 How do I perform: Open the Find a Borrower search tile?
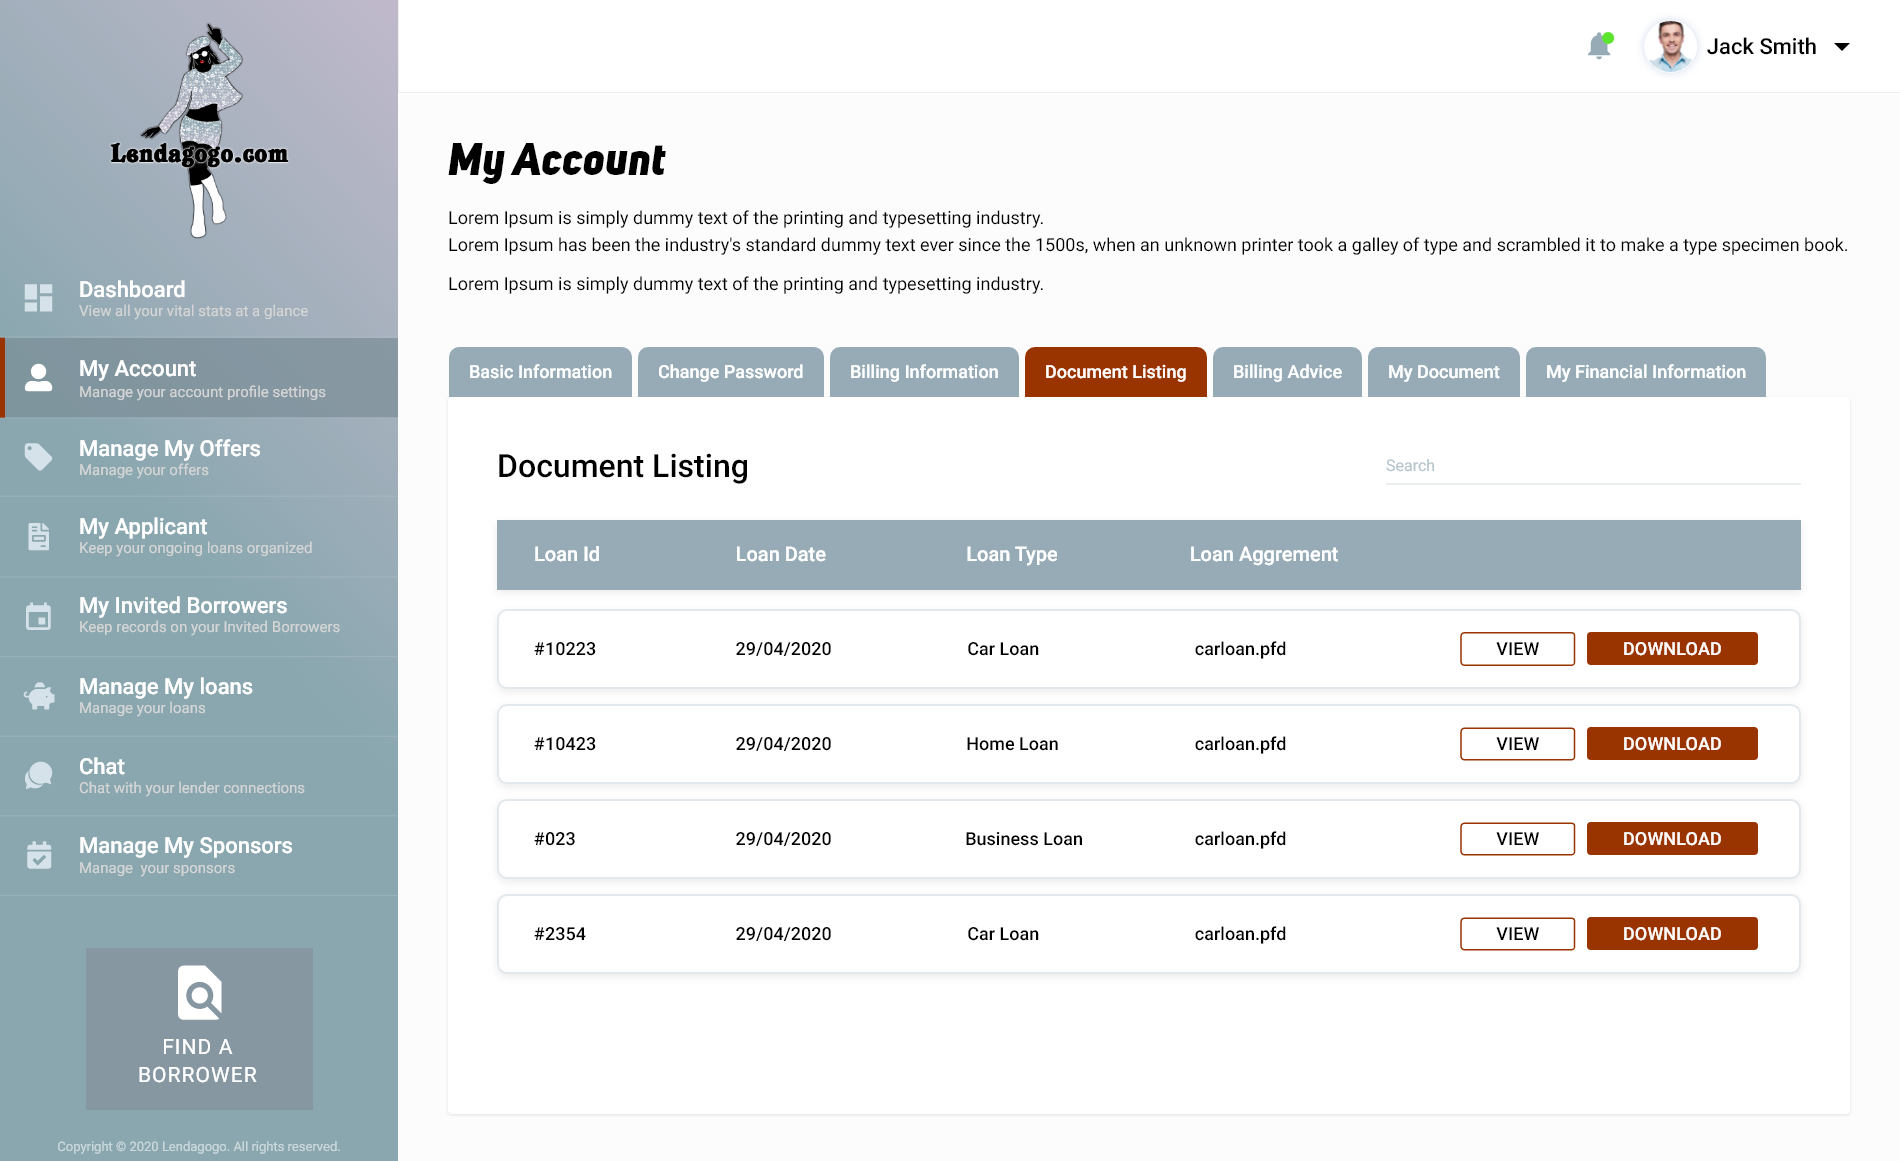pyautogui.click(x=199, y=1028)
